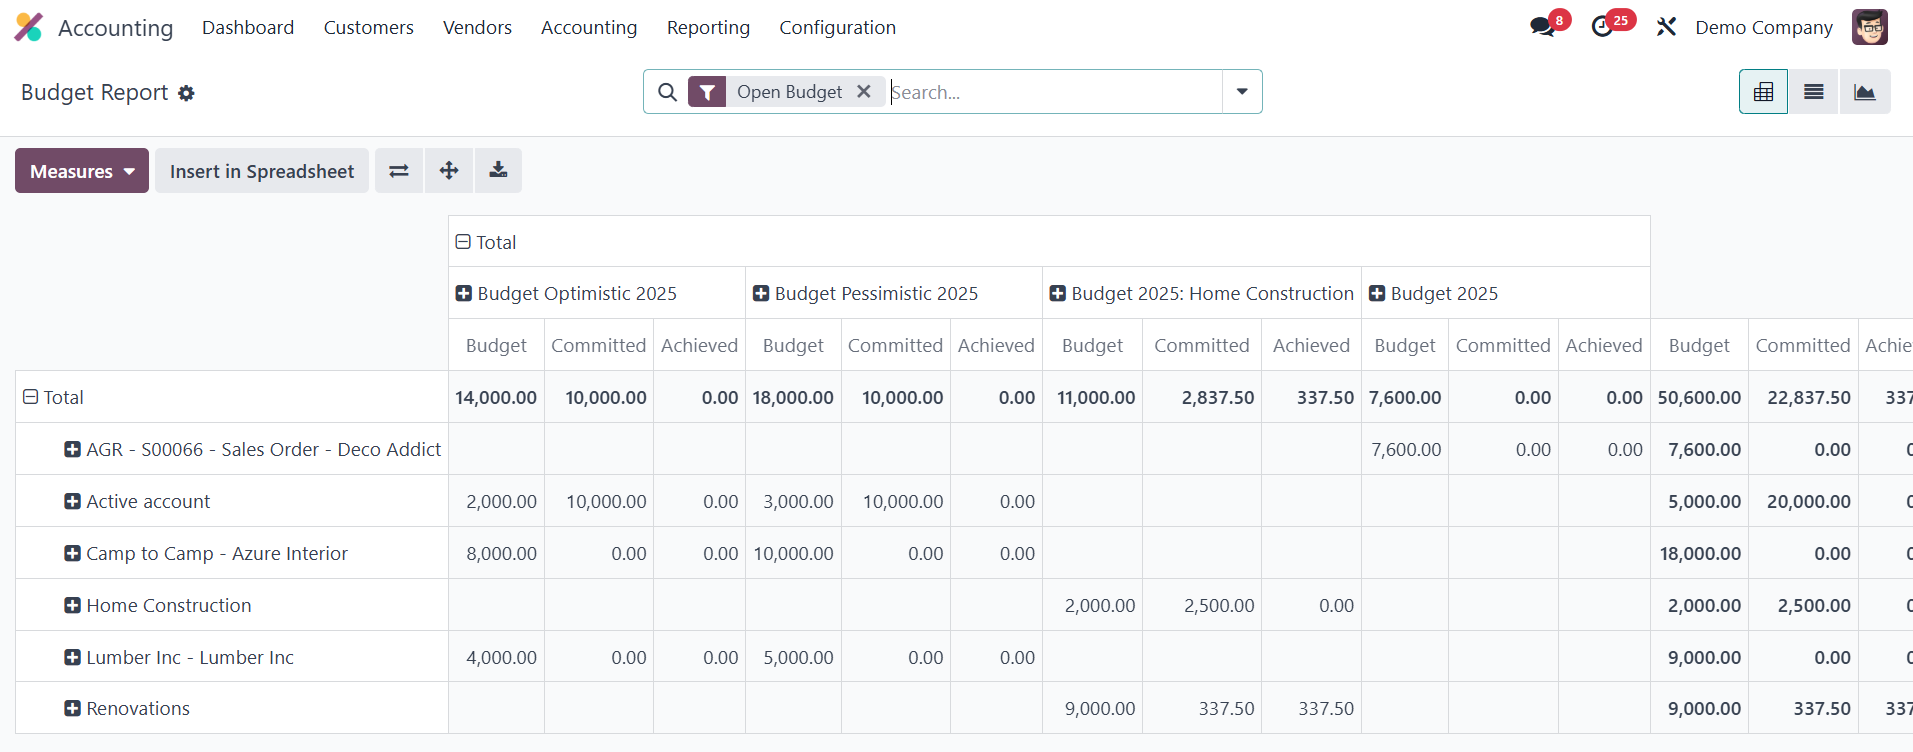Click the Budget Report gear icon
The width and height of the screenshot is (1913, 752).
[x=186, y=93]
